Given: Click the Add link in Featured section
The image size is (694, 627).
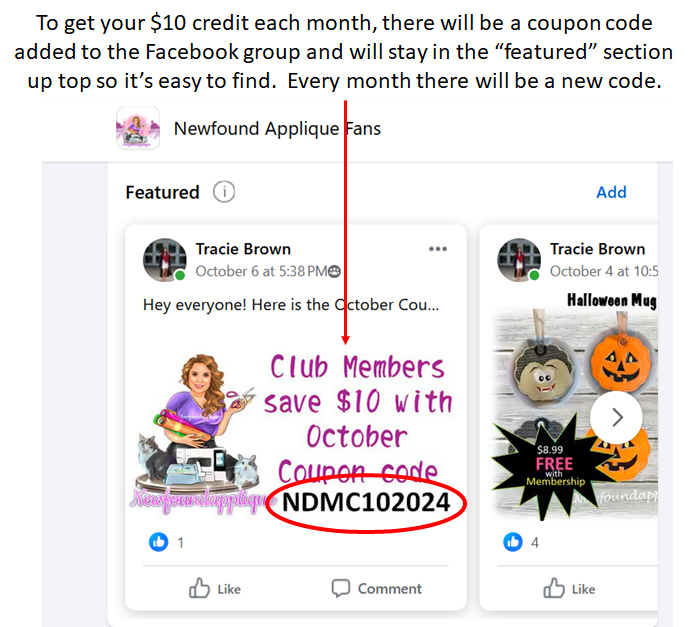Looking at the screenshot, I should (x=611, y=192).
